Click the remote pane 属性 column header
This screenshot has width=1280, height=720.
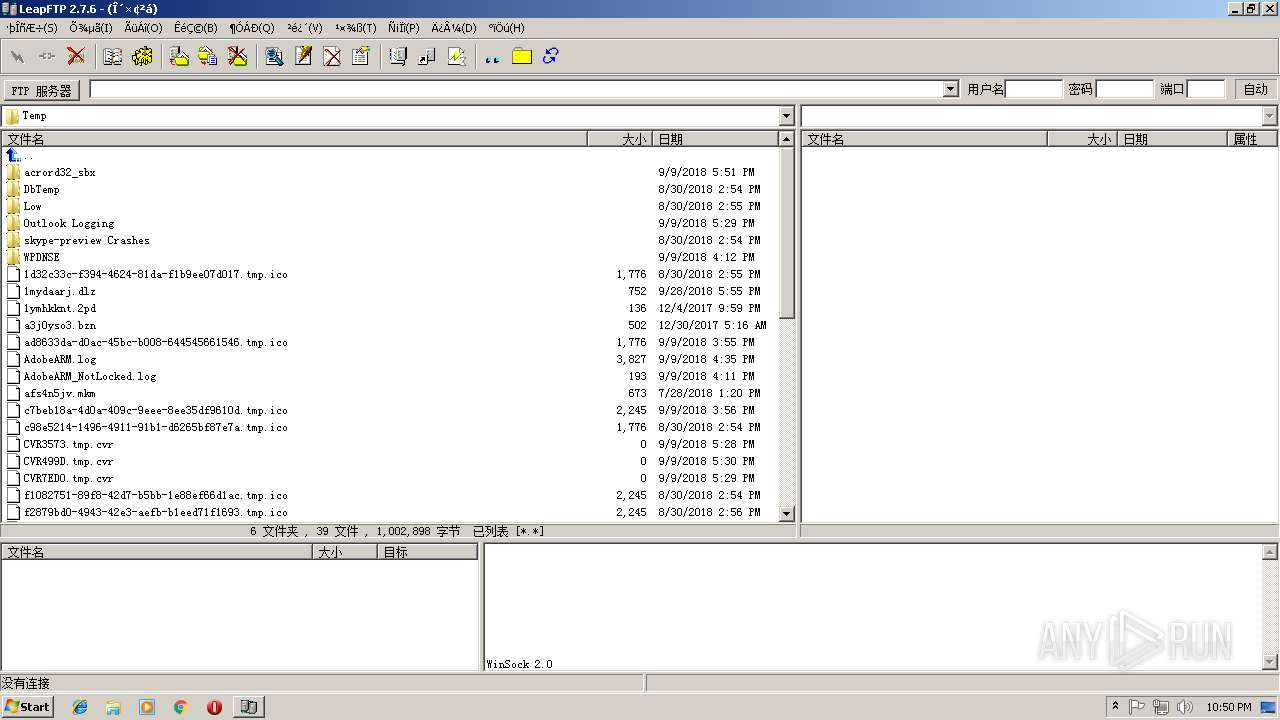point(1253,139)
